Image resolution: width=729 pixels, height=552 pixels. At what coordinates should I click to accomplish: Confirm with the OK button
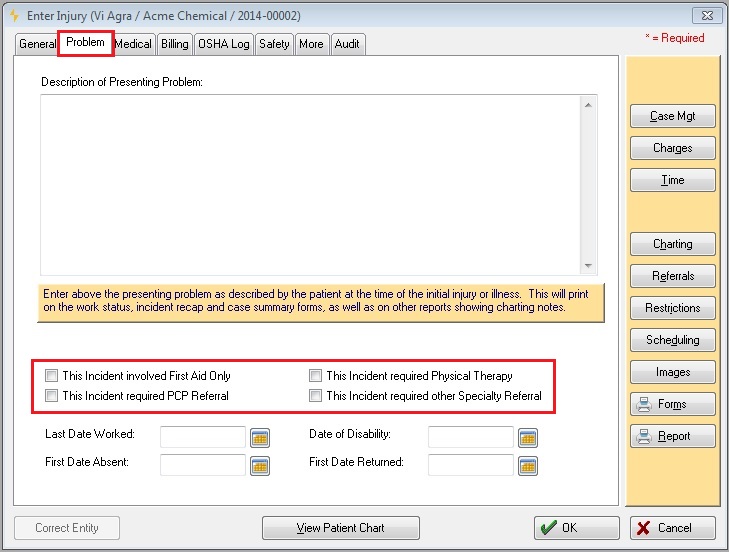click(577, 528)
